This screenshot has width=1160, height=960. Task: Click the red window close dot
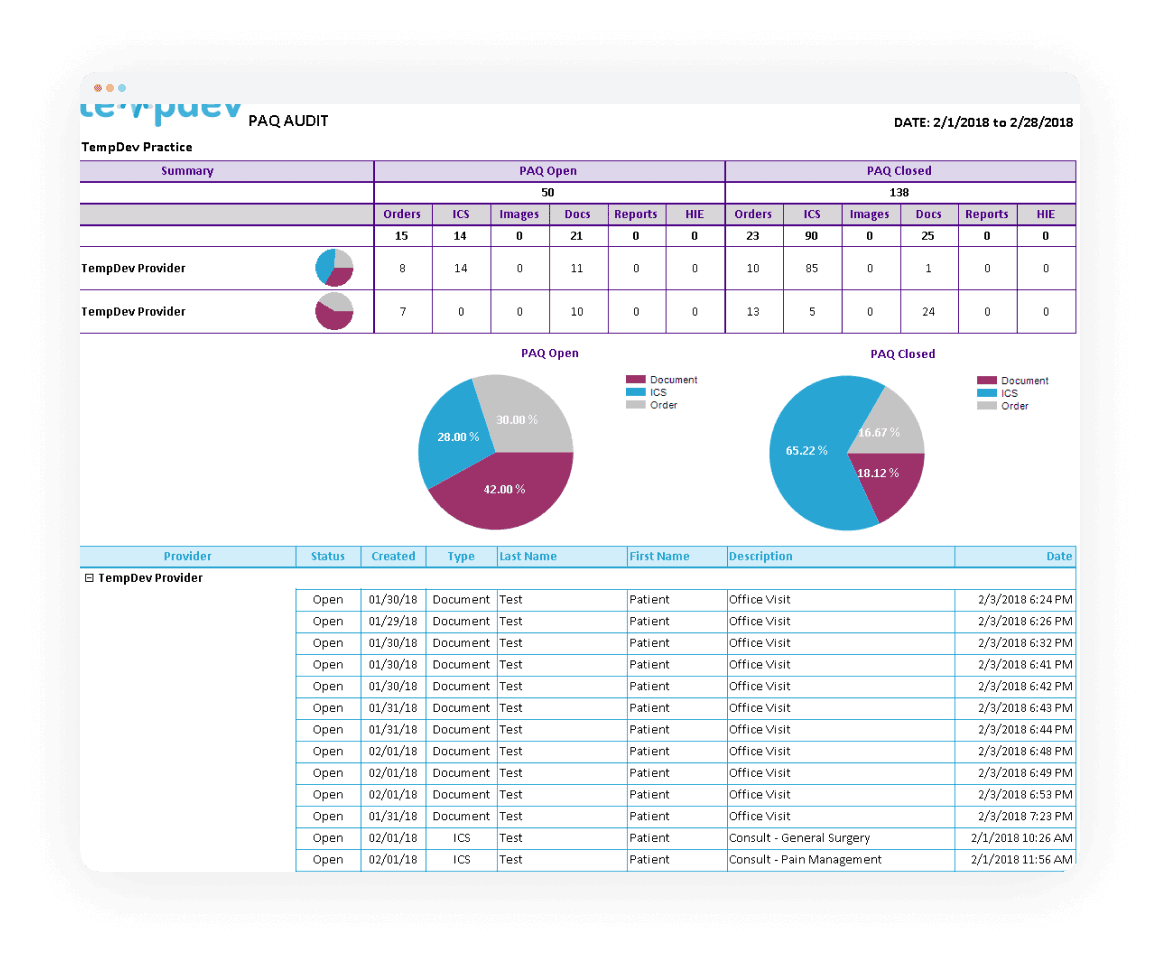click(x=98, y=88)
